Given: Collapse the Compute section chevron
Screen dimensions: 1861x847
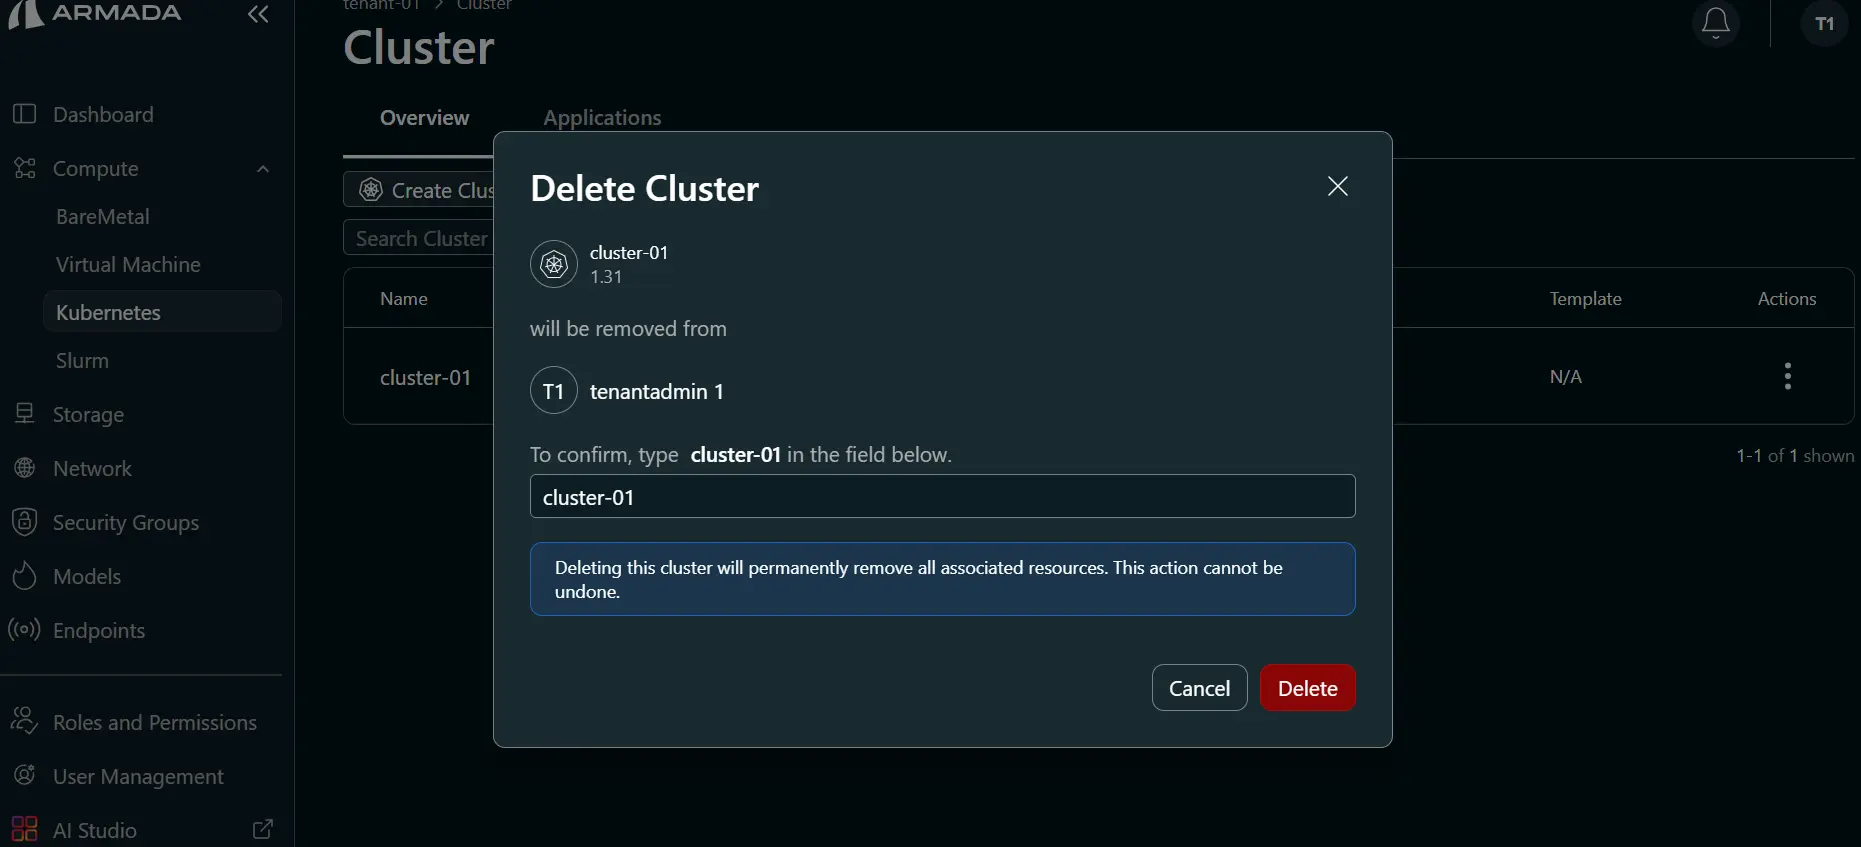Looking at the screenshot, I should (x=263, y=169).
